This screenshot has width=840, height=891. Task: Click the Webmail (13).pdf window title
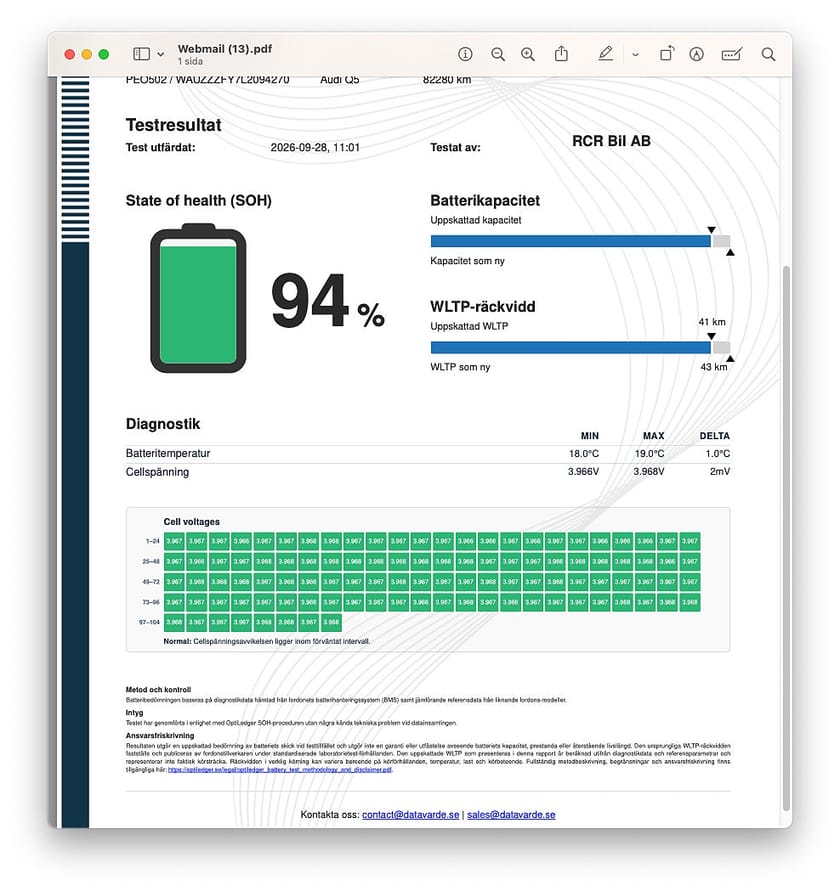225,49
